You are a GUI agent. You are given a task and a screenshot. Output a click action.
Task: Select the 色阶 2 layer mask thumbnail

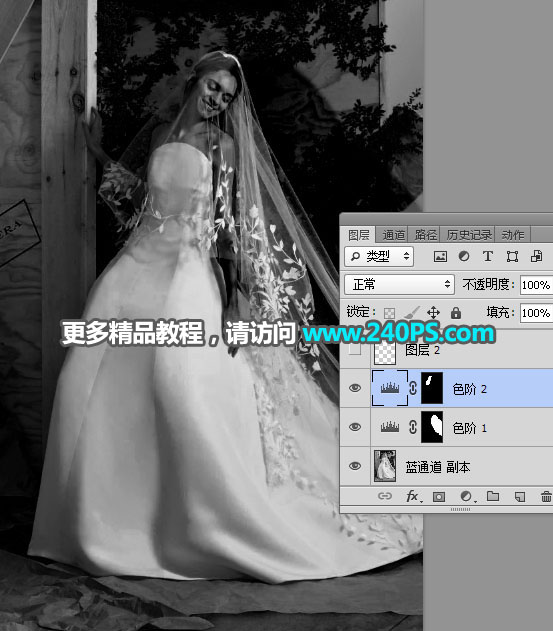[432, 388]
